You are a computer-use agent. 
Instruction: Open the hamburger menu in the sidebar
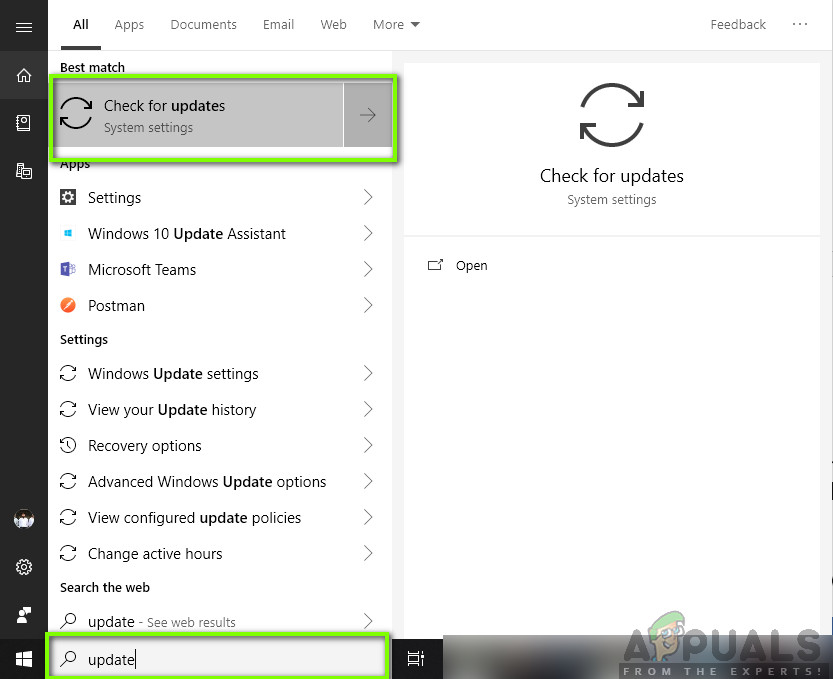coord(23,25)
